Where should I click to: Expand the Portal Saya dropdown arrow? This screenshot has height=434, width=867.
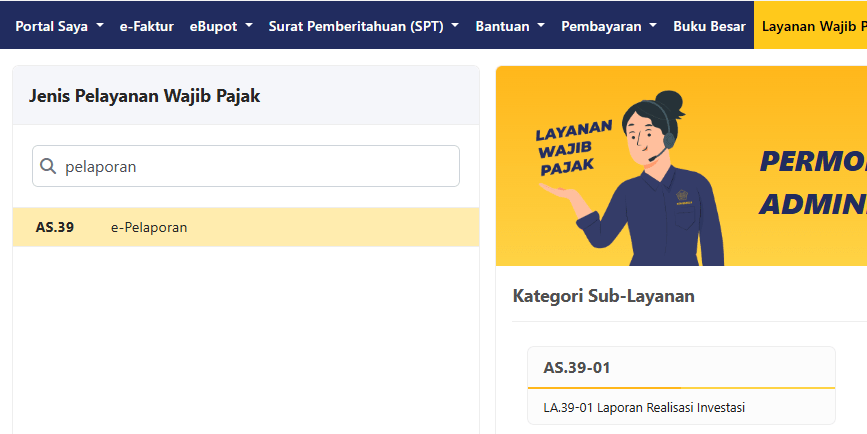click(x=99, y=26)
